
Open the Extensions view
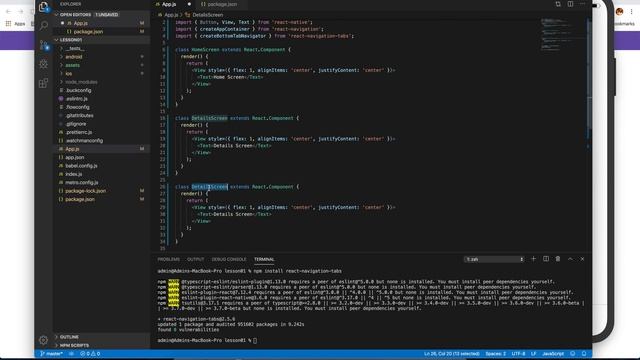(43, 83)
